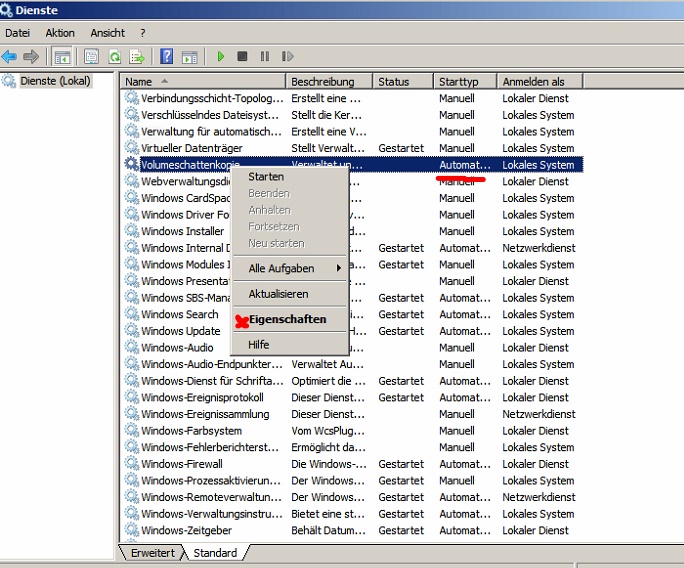Click the green Start service play icon
The height and width of the screenshot is (568, 684).
(x=221, y=56)
